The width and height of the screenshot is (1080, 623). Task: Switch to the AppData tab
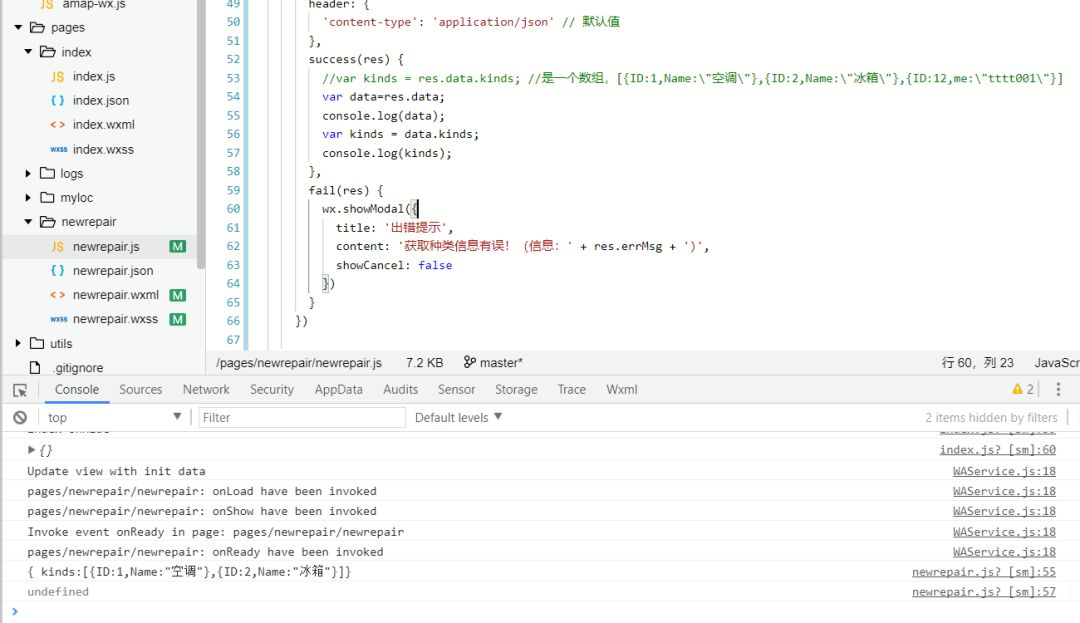[338, 389]
